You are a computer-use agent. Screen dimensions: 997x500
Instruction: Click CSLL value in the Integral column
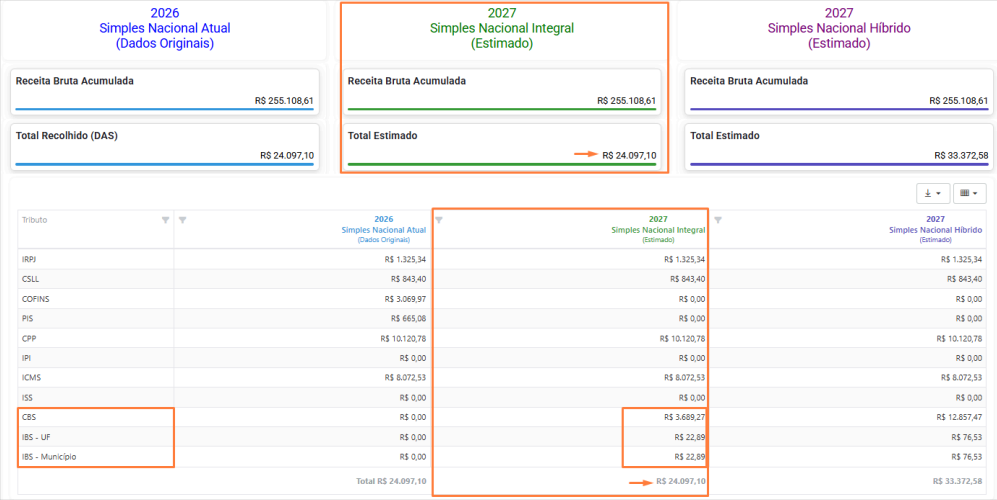[687, 279]
